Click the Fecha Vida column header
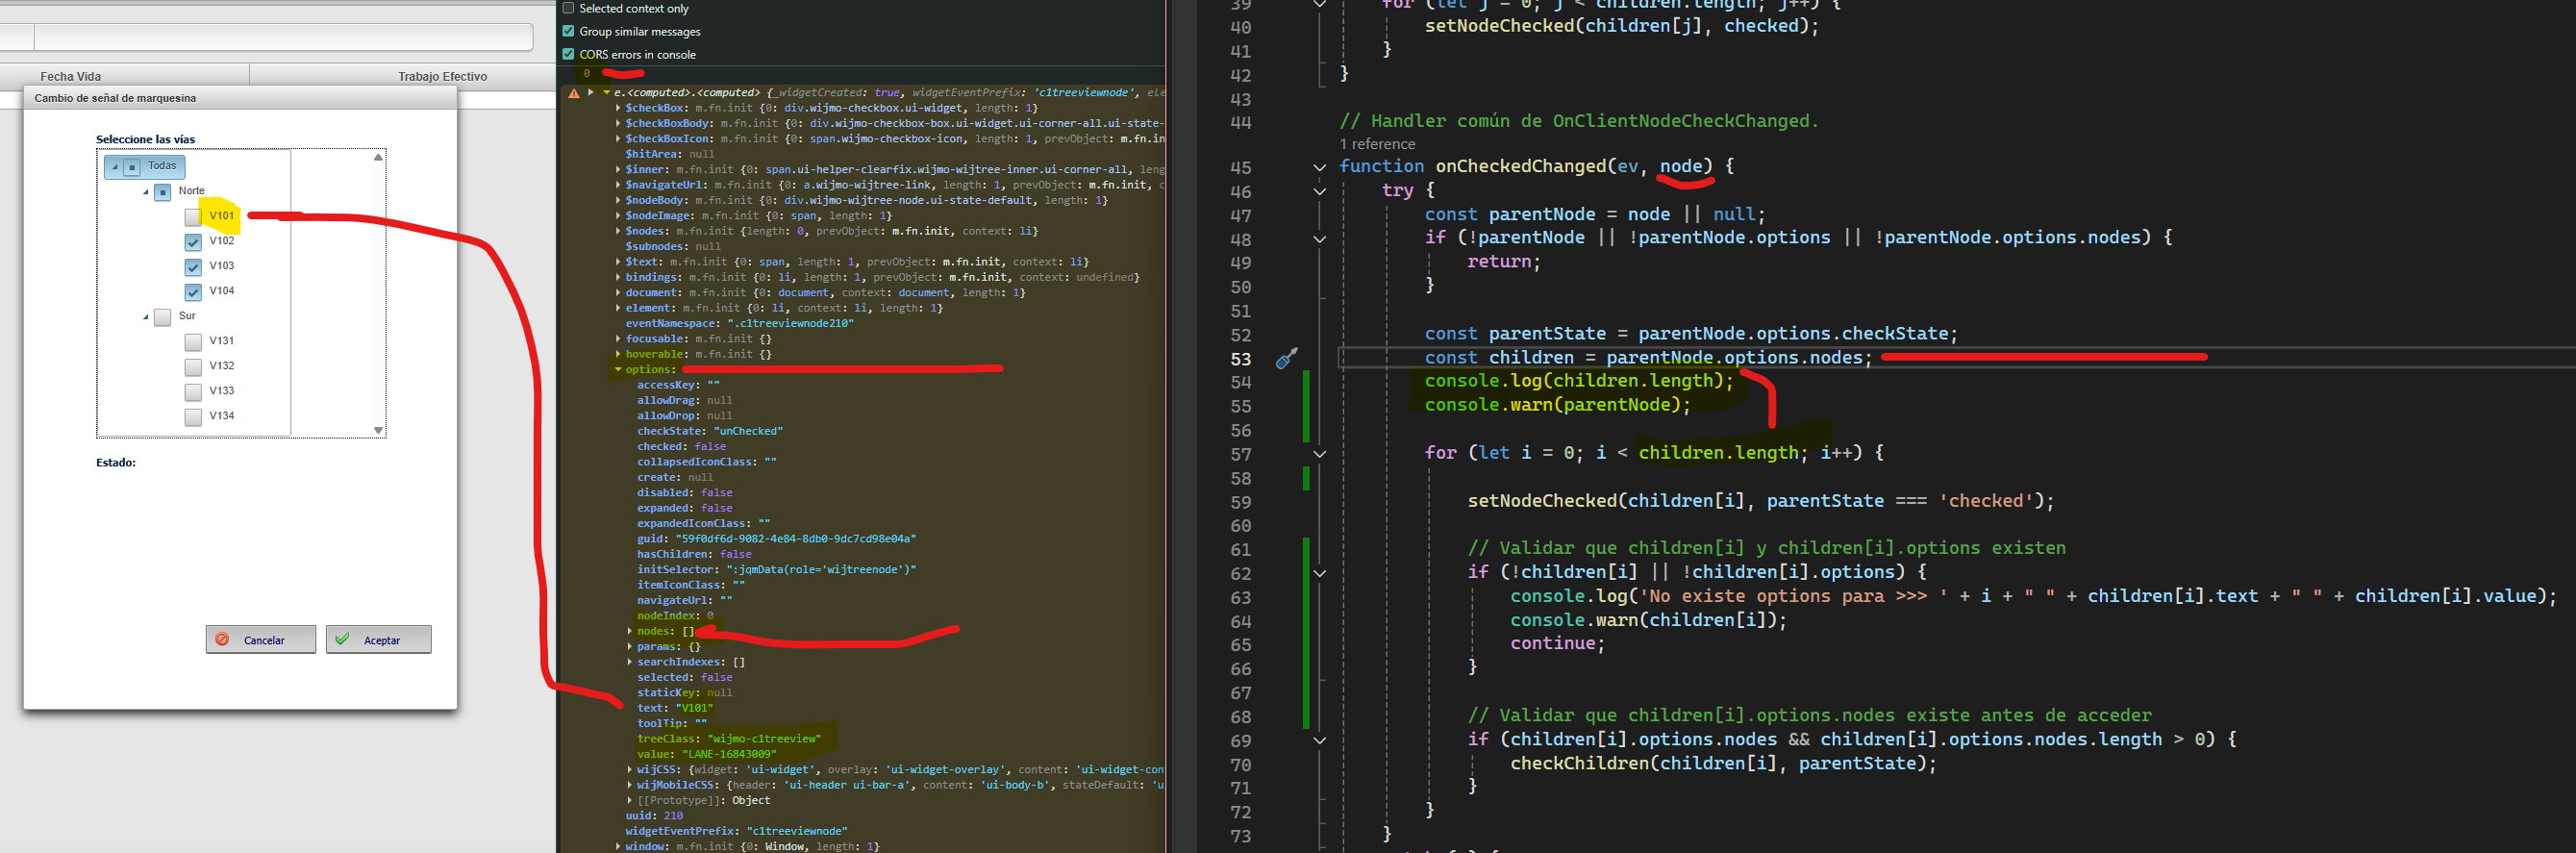This screenshot has width=2576, height=853. coord(70,76)
